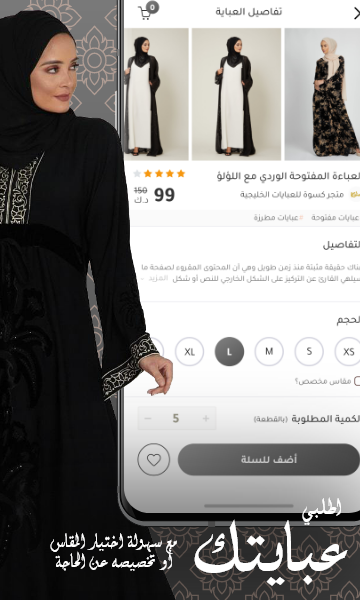Viewport: 360px width, 600px height.
Task: Open the shopping cart icon
Action: (x=147, y=11)
